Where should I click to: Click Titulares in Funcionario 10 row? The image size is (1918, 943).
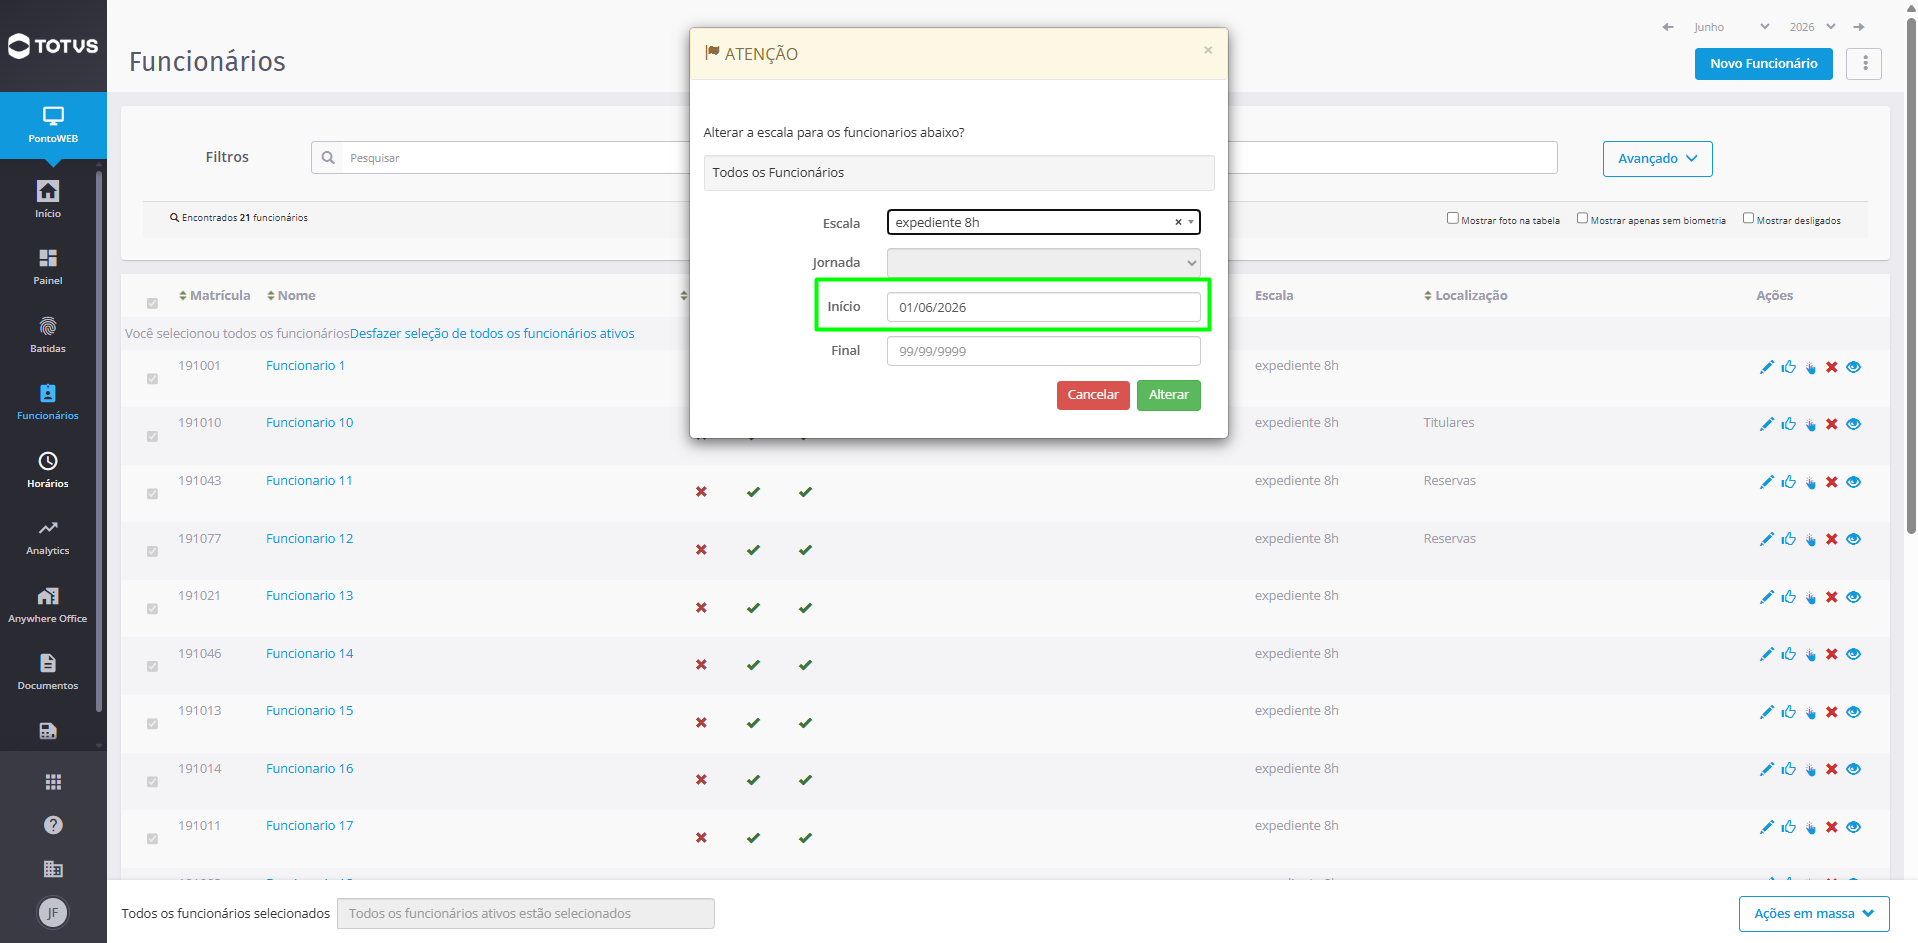click(1448, 423)
